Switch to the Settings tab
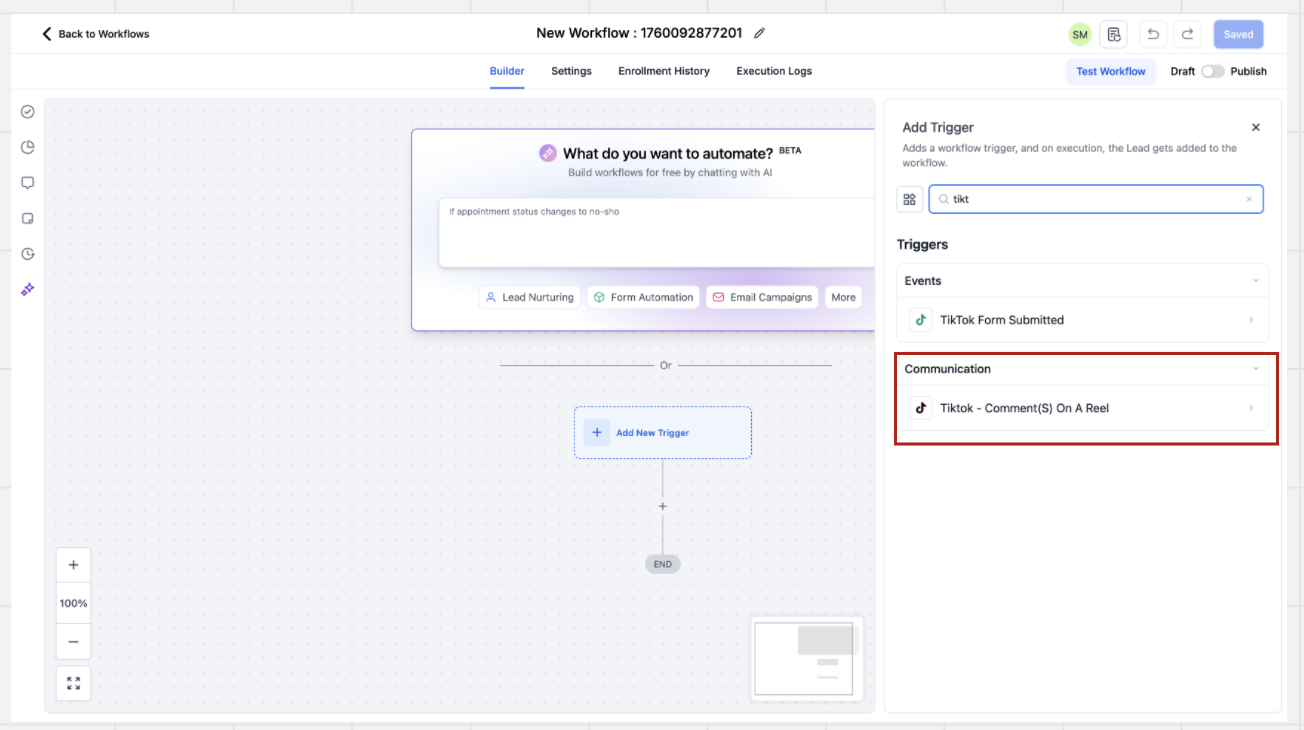 pyautogui.click(x=571, y=71)
